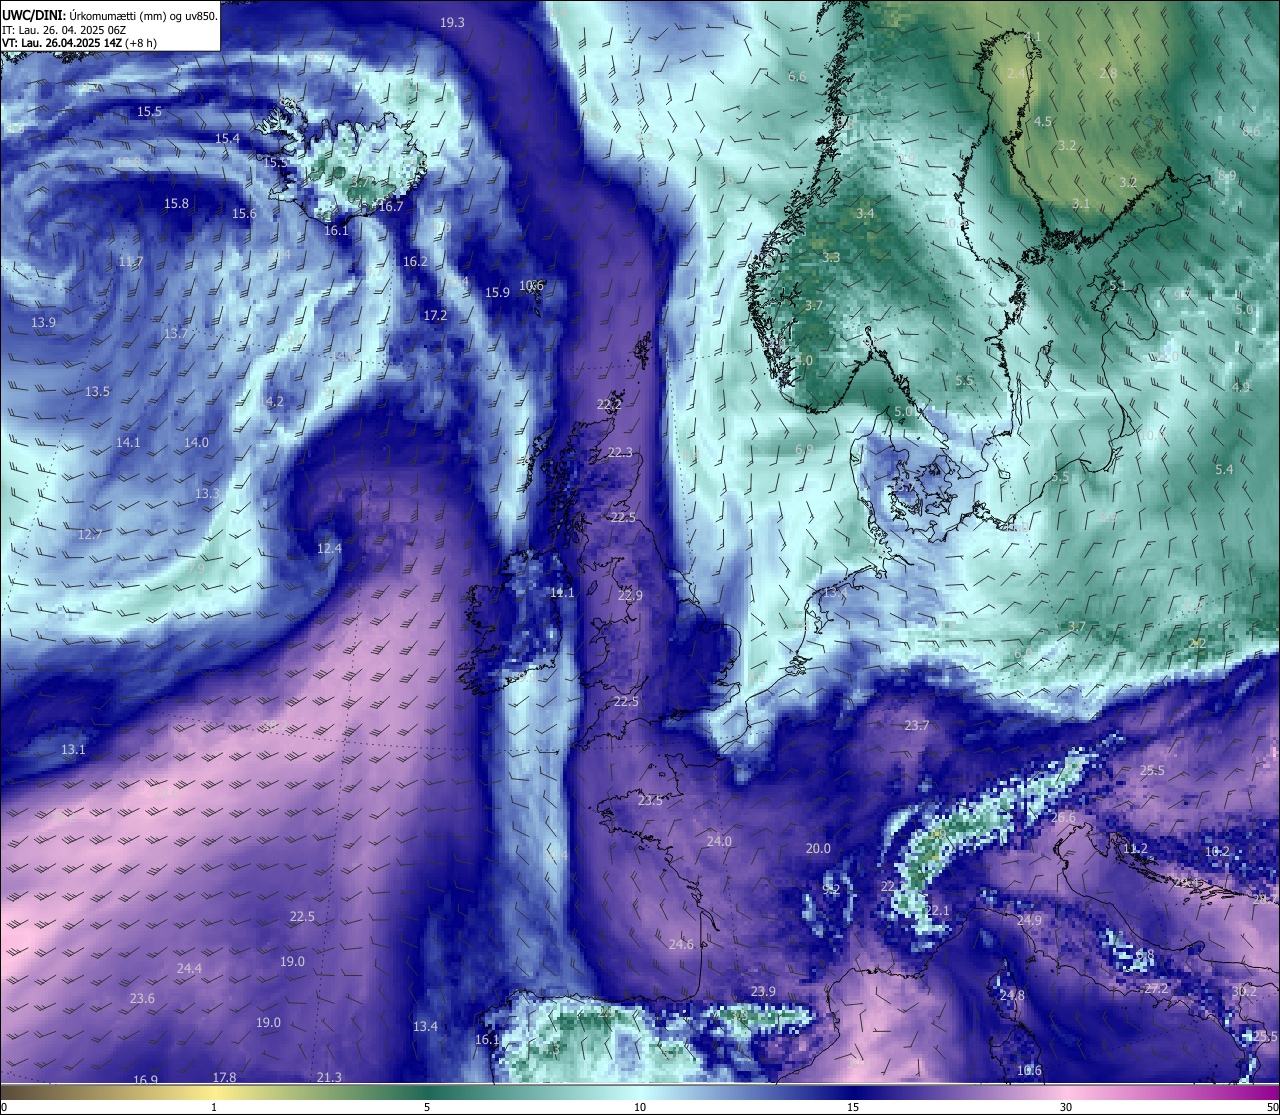
Task: Click the colour scale tick label 50
Action: pos(1272,1107)
